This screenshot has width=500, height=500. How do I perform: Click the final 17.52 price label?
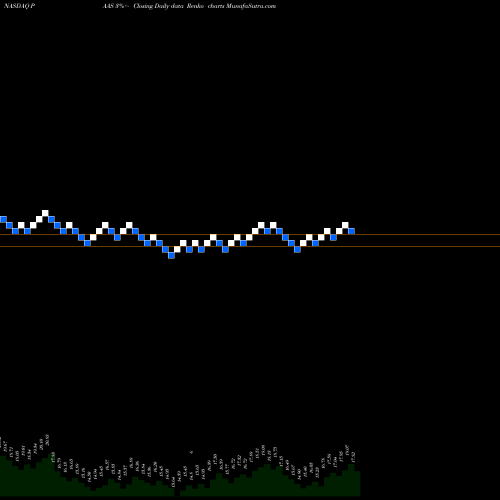(x=354, y=457)
